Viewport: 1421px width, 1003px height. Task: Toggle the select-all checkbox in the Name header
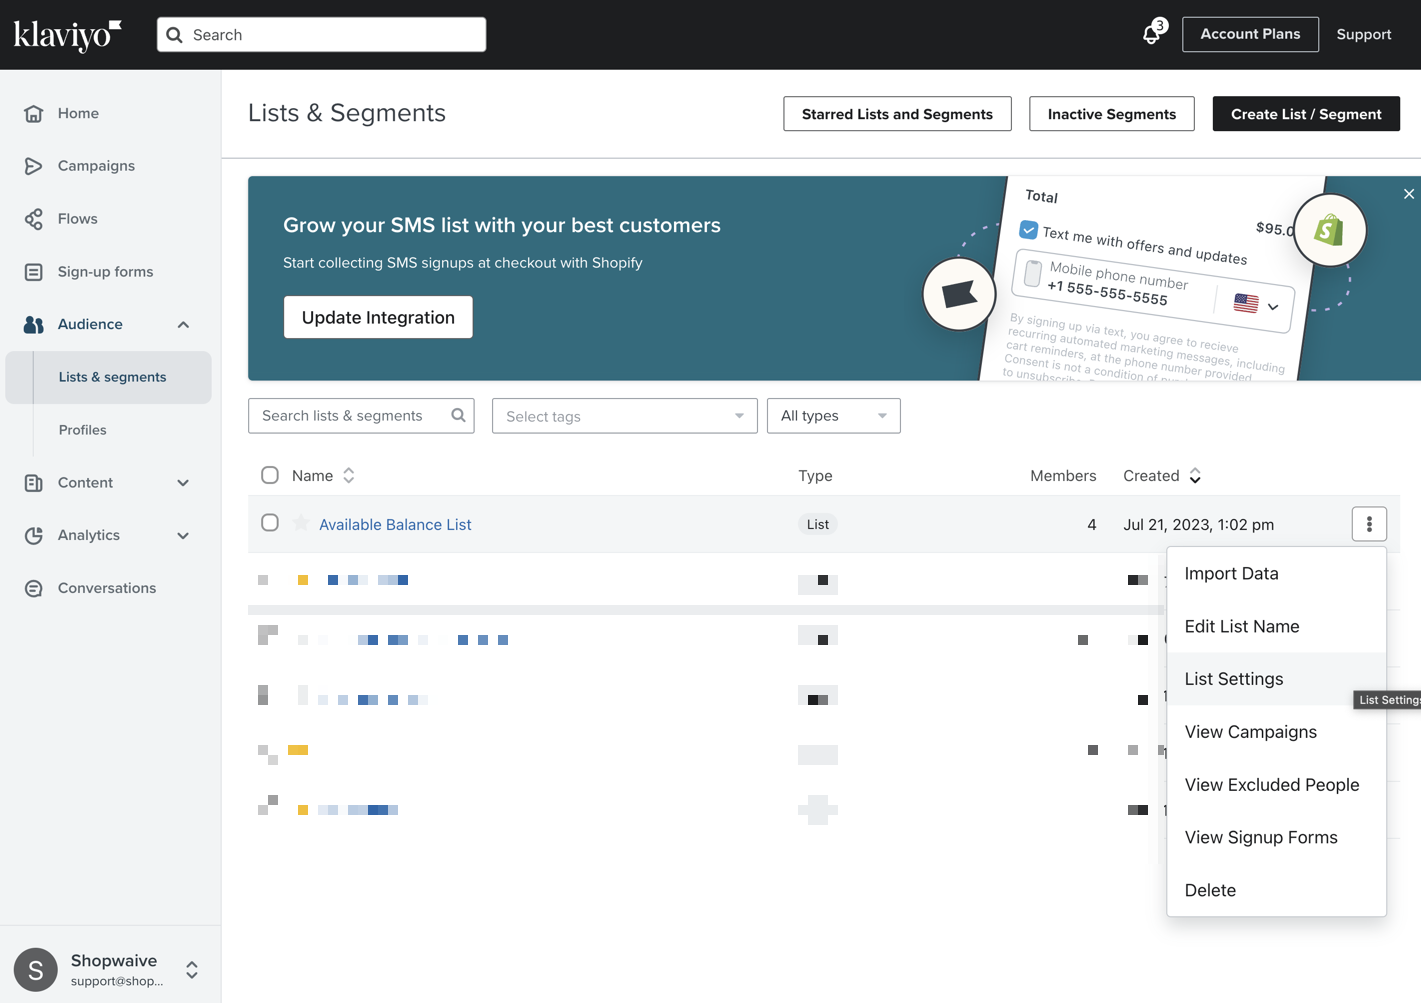[270, 475]
